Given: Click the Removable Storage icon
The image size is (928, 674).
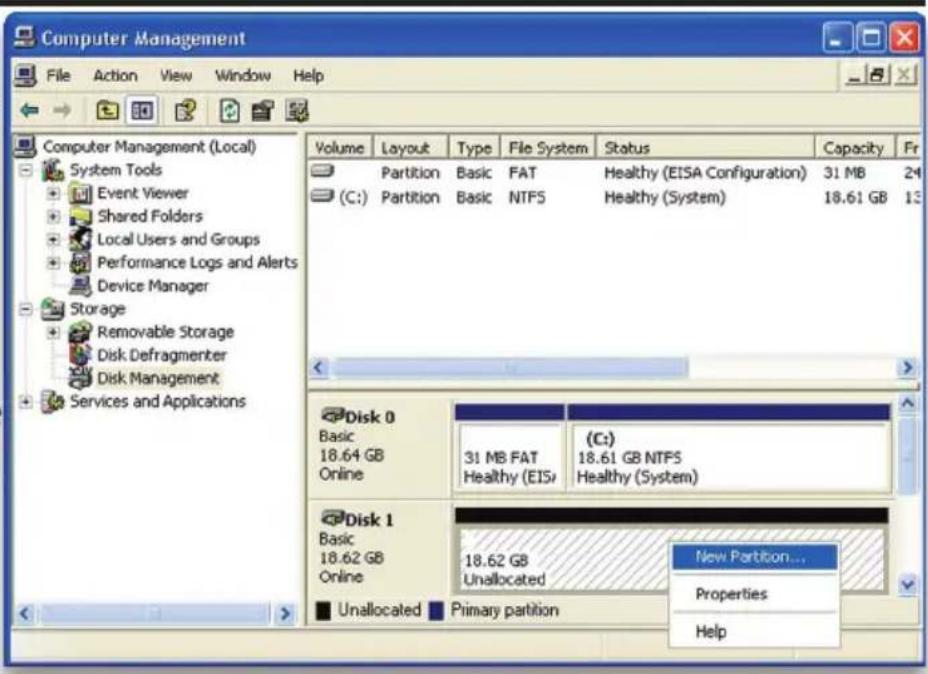Looking at the screenshot, I should coord(80,332).
